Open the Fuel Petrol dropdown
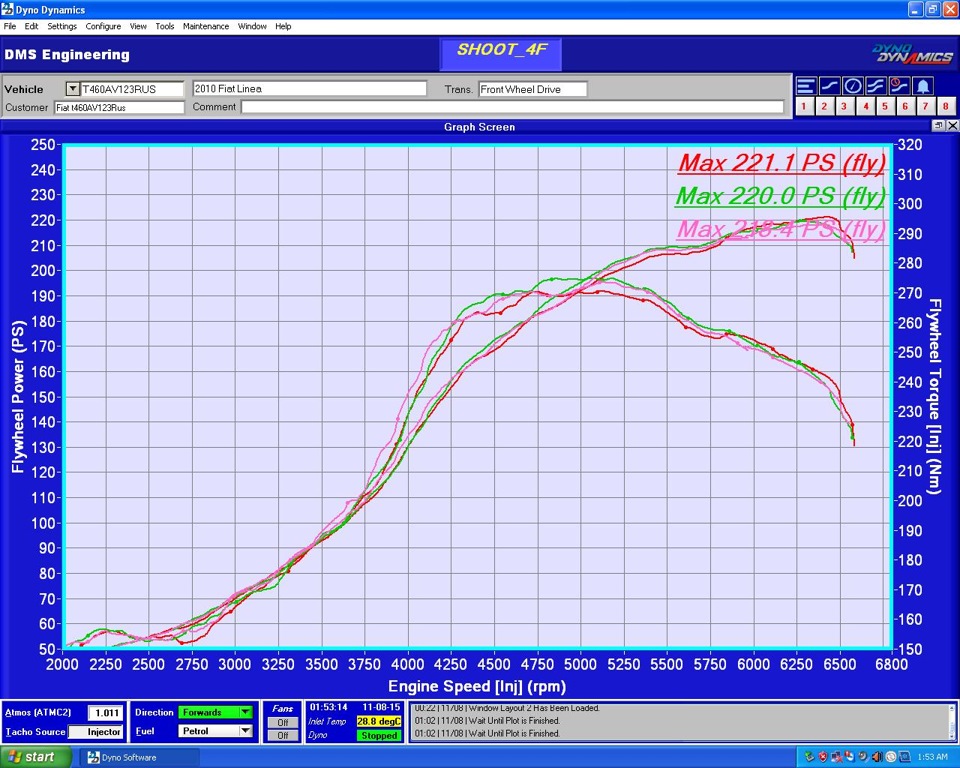The width and height of the screenshot is (960, 768). pyautogui.click(x=245, y=731)
